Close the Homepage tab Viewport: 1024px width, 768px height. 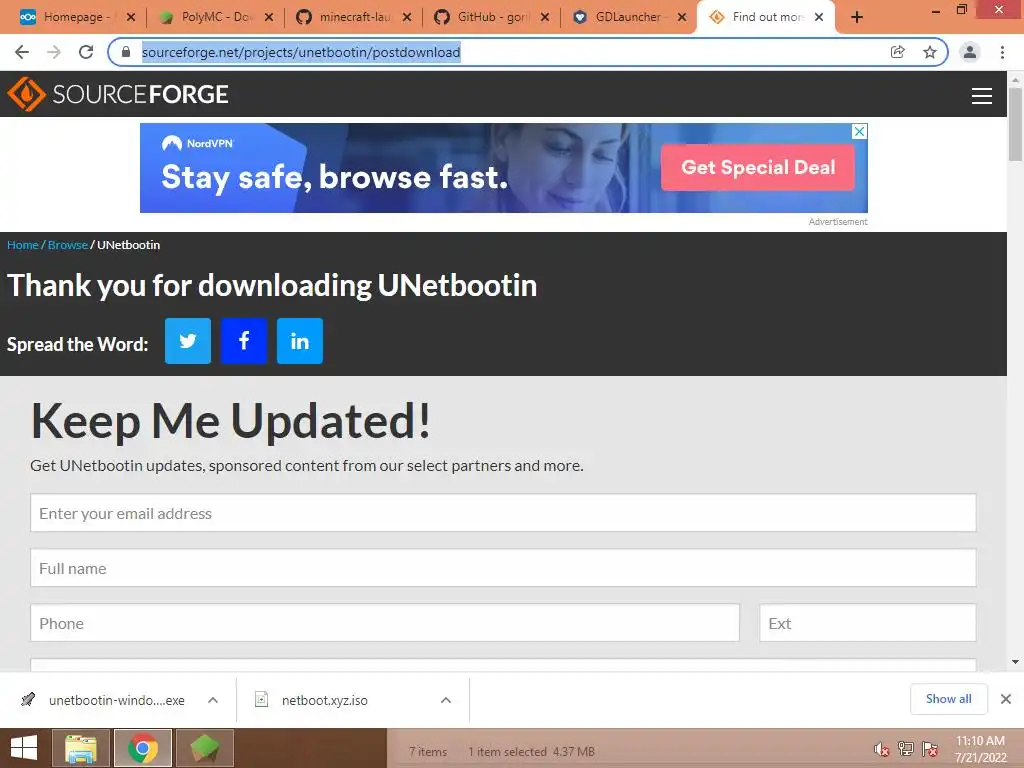point(131,17)
